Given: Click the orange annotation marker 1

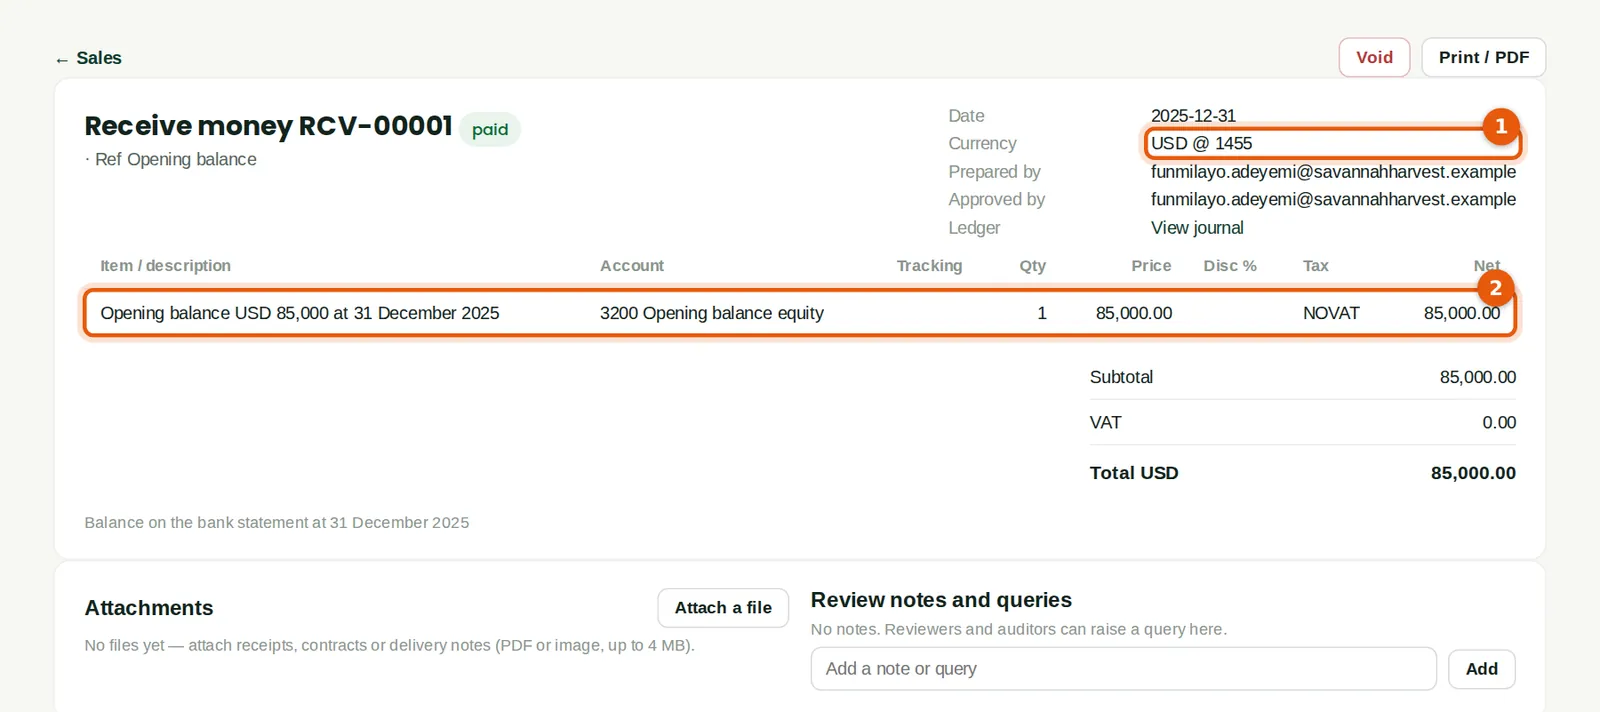Looking at the screenshot, I should coord(1500,126).
